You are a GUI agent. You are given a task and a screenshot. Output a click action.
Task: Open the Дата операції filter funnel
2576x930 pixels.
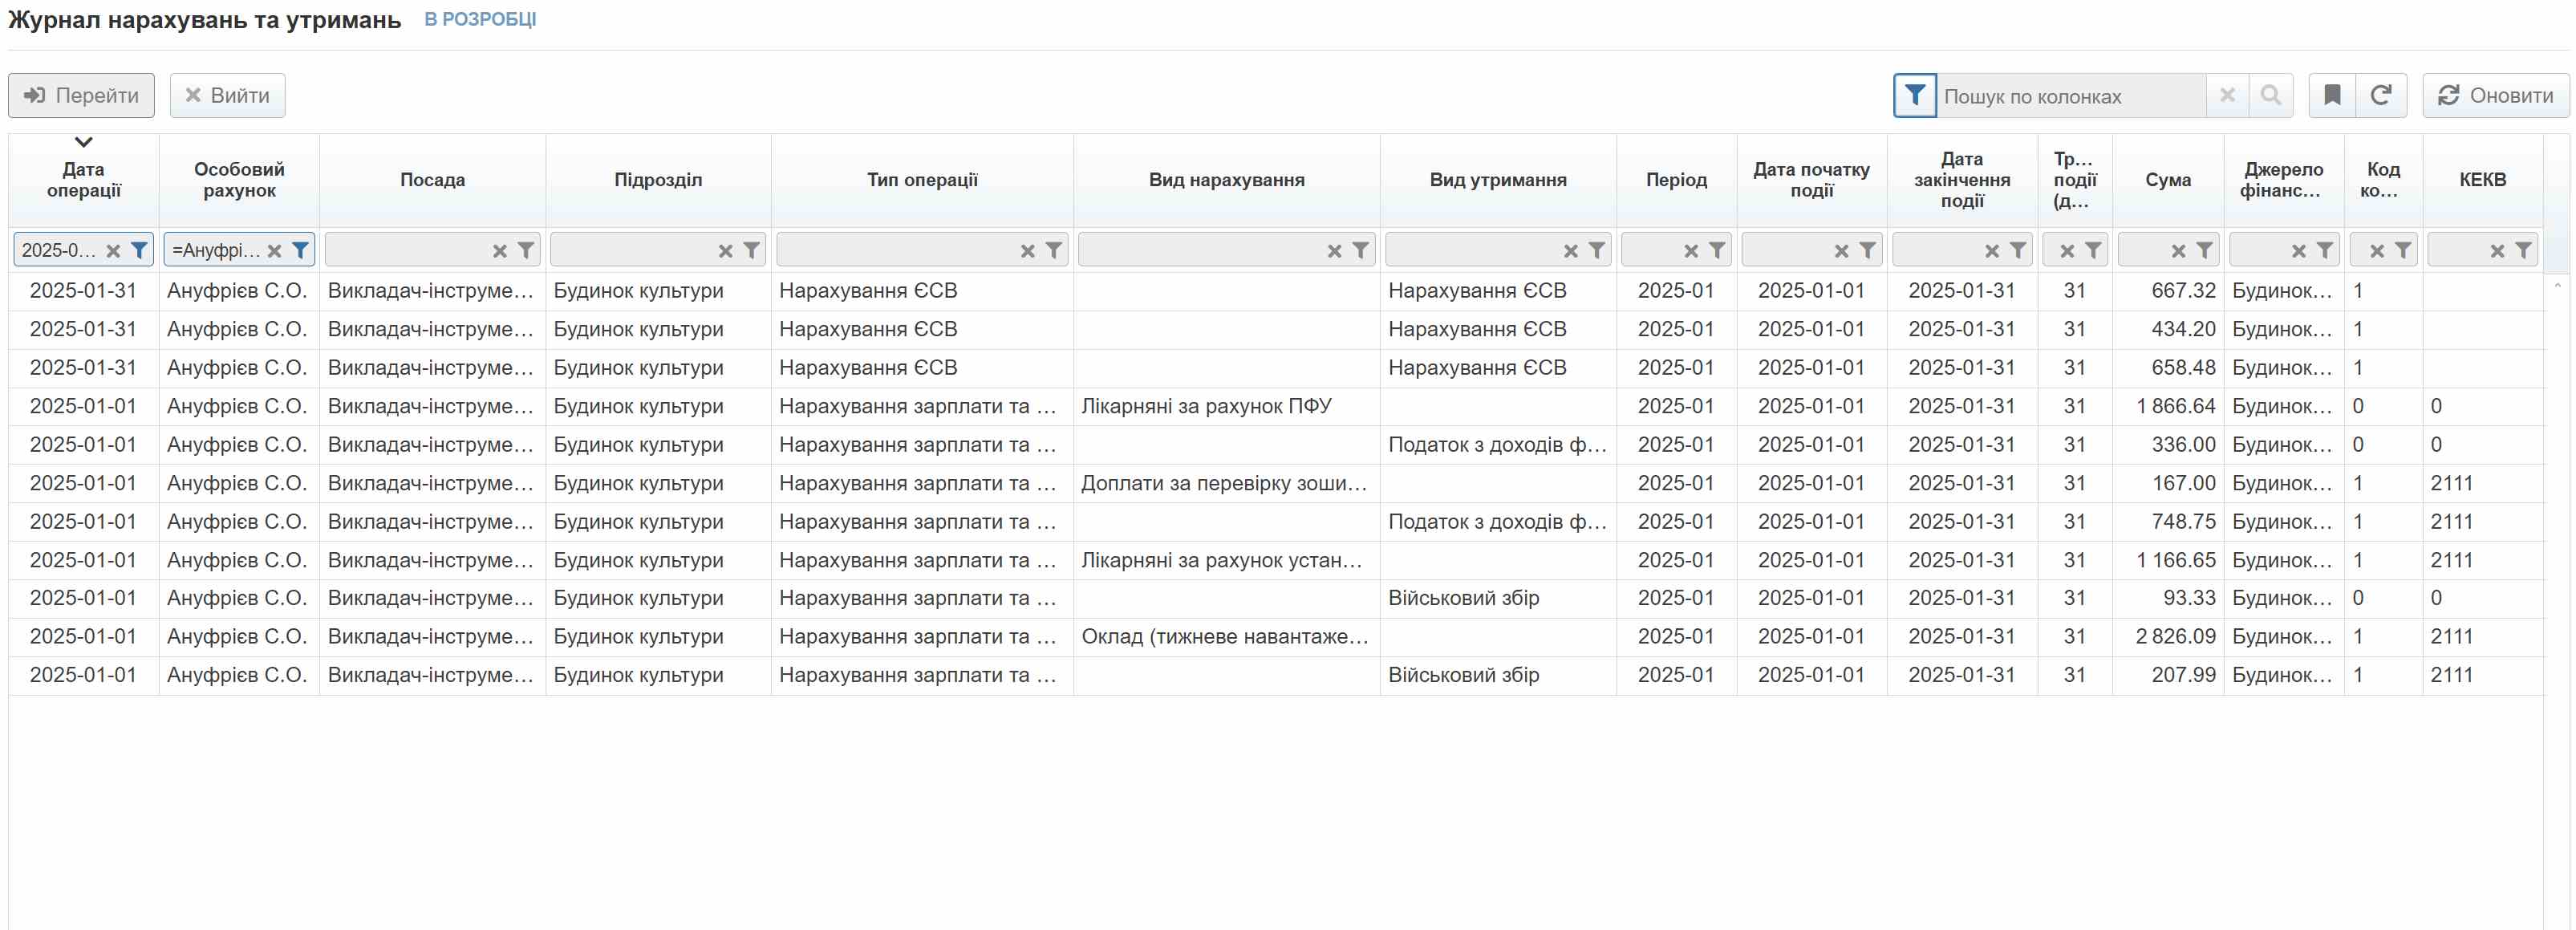139,250
